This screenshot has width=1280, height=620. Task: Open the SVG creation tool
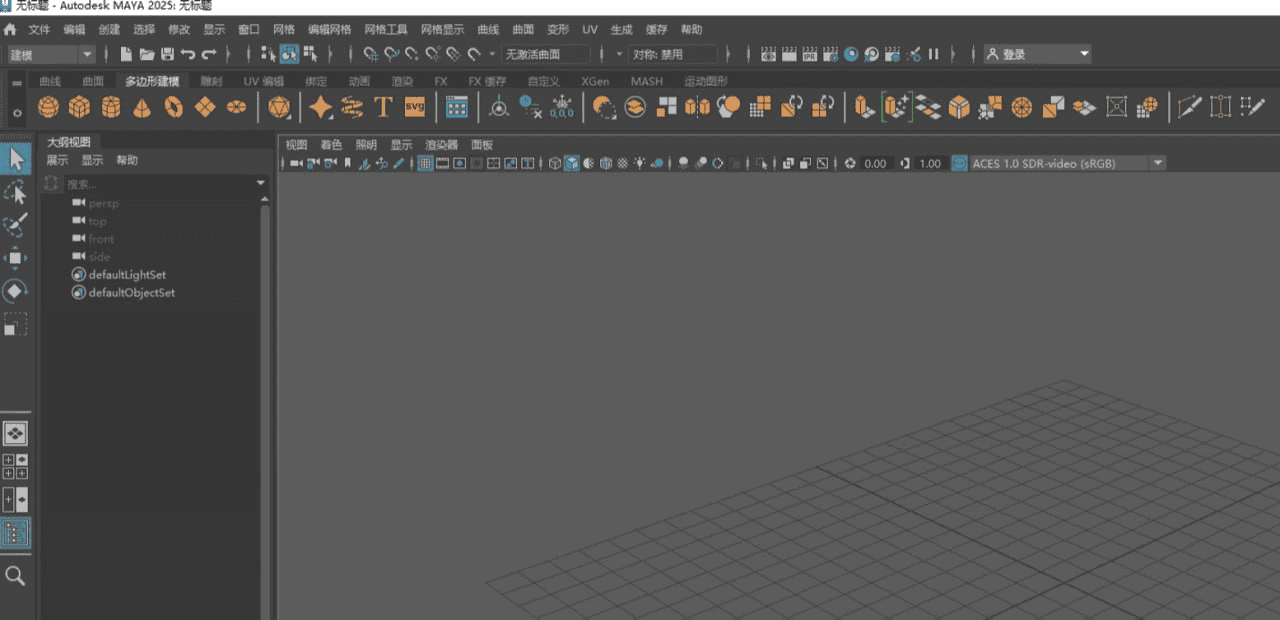point(414,107)
